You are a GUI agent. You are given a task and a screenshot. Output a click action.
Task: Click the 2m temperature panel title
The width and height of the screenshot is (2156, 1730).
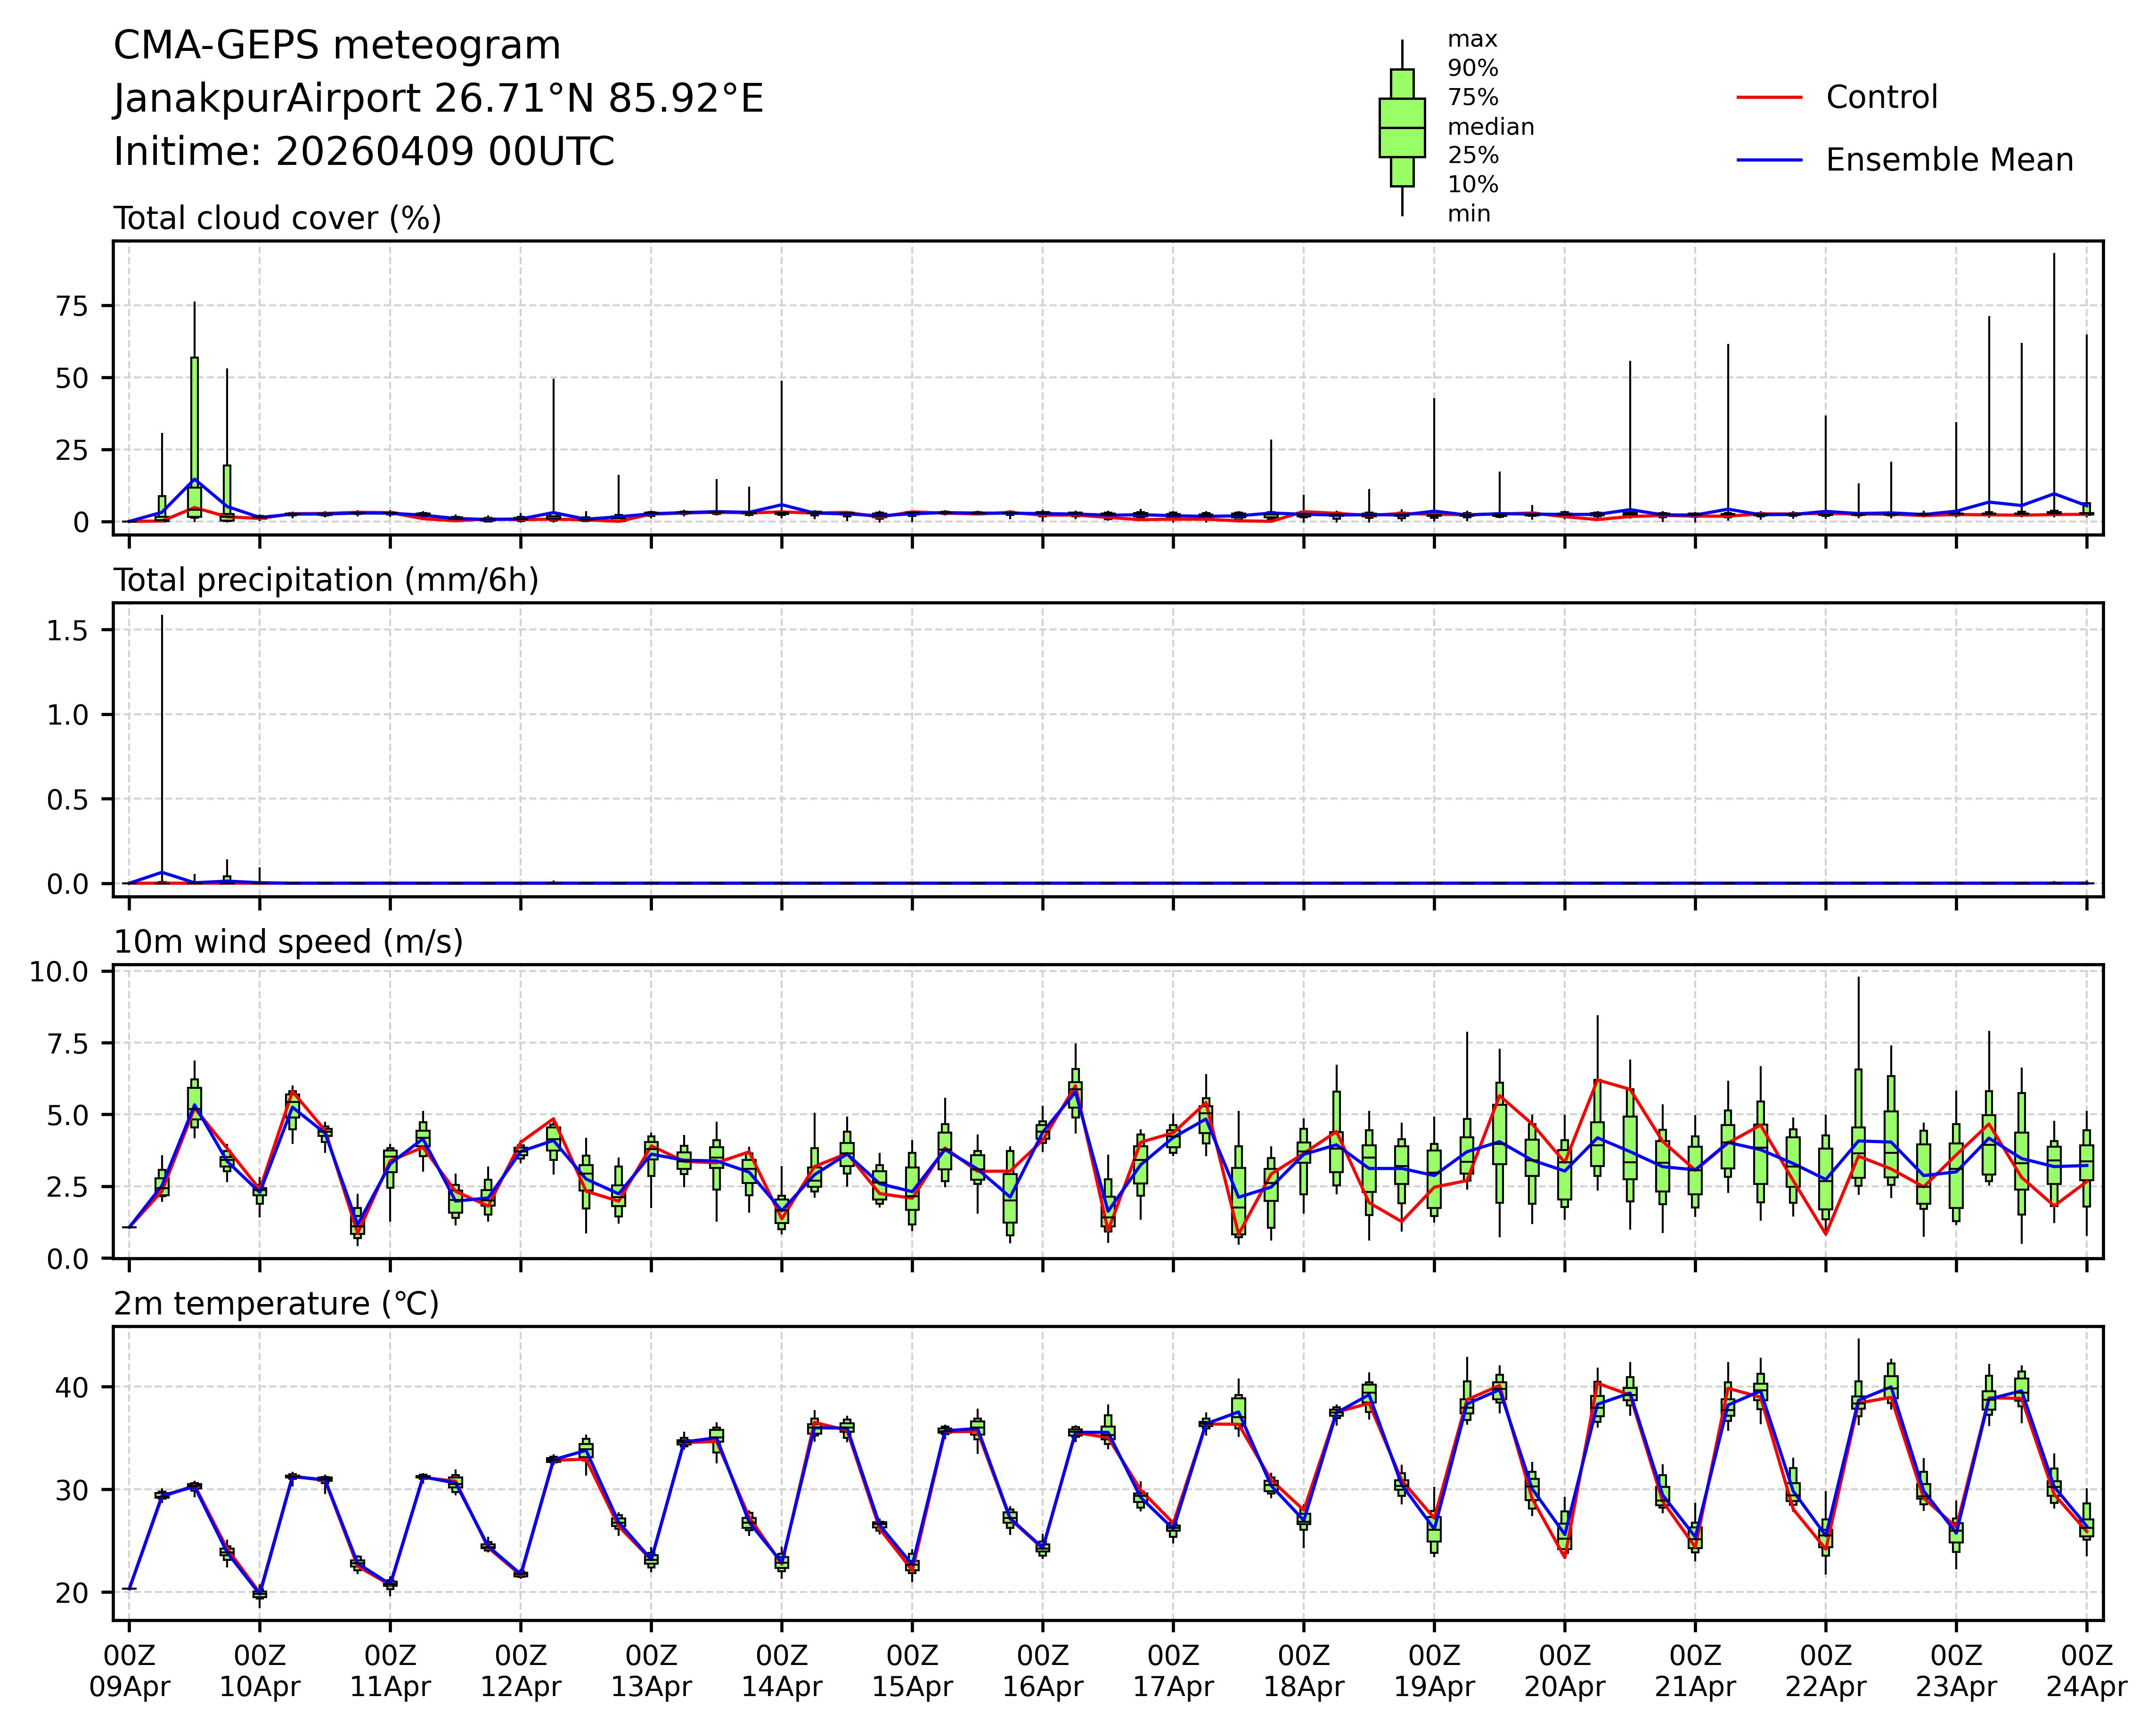click(276, 1304)
